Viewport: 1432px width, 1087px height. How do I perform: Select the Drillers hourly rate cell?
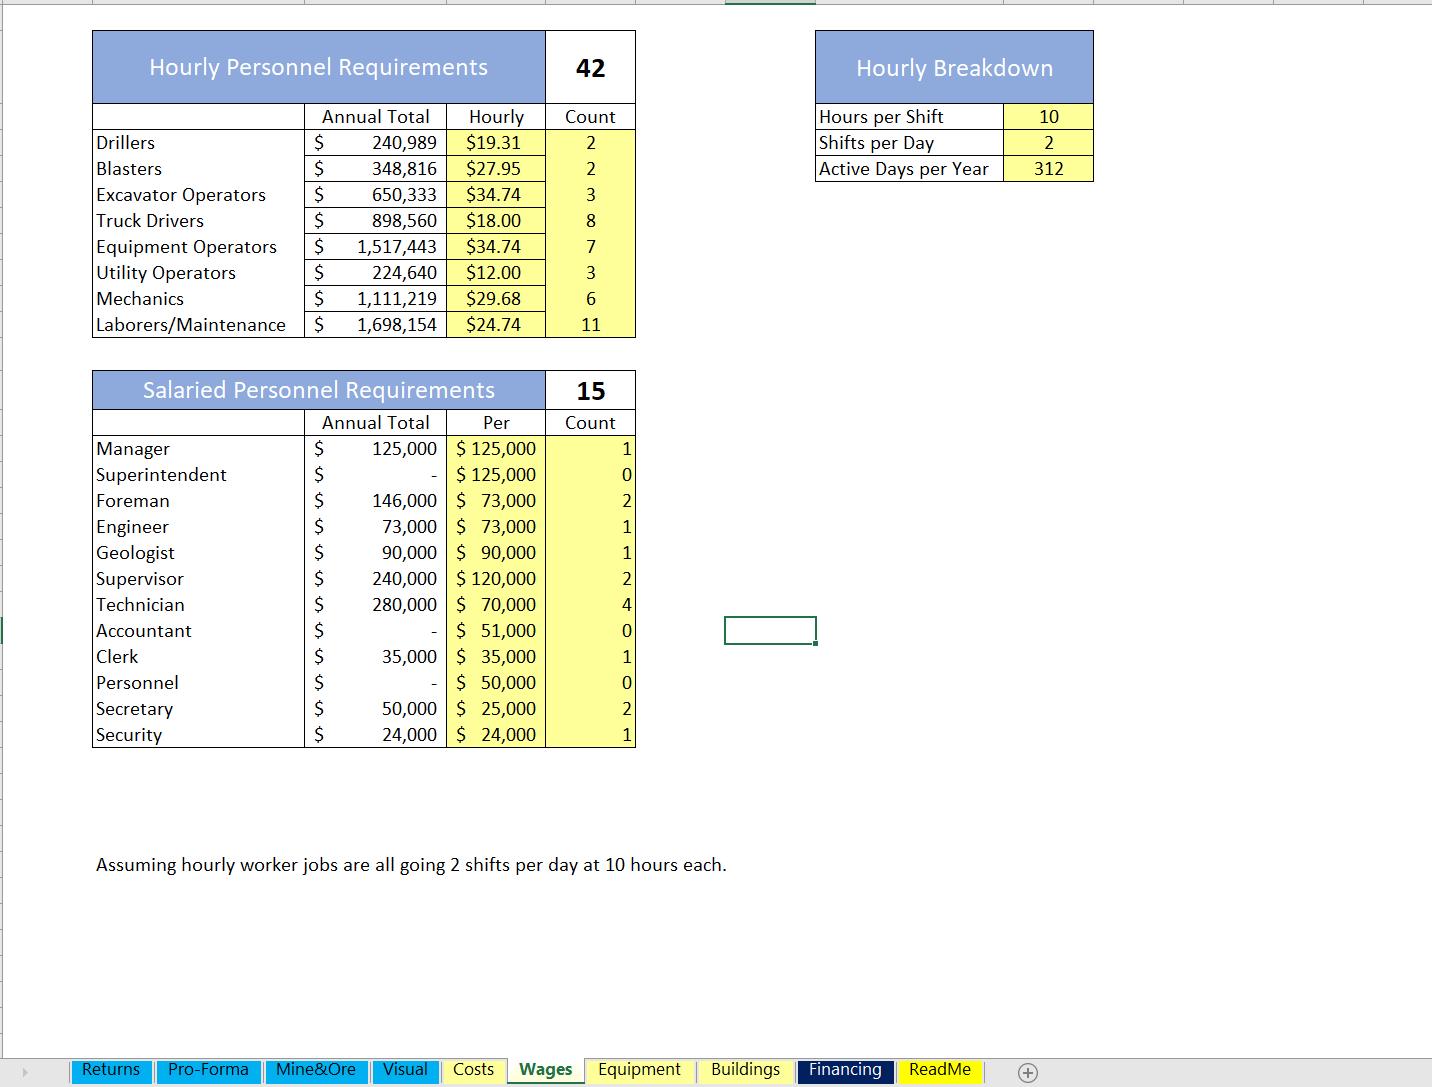tap(495, 143)
